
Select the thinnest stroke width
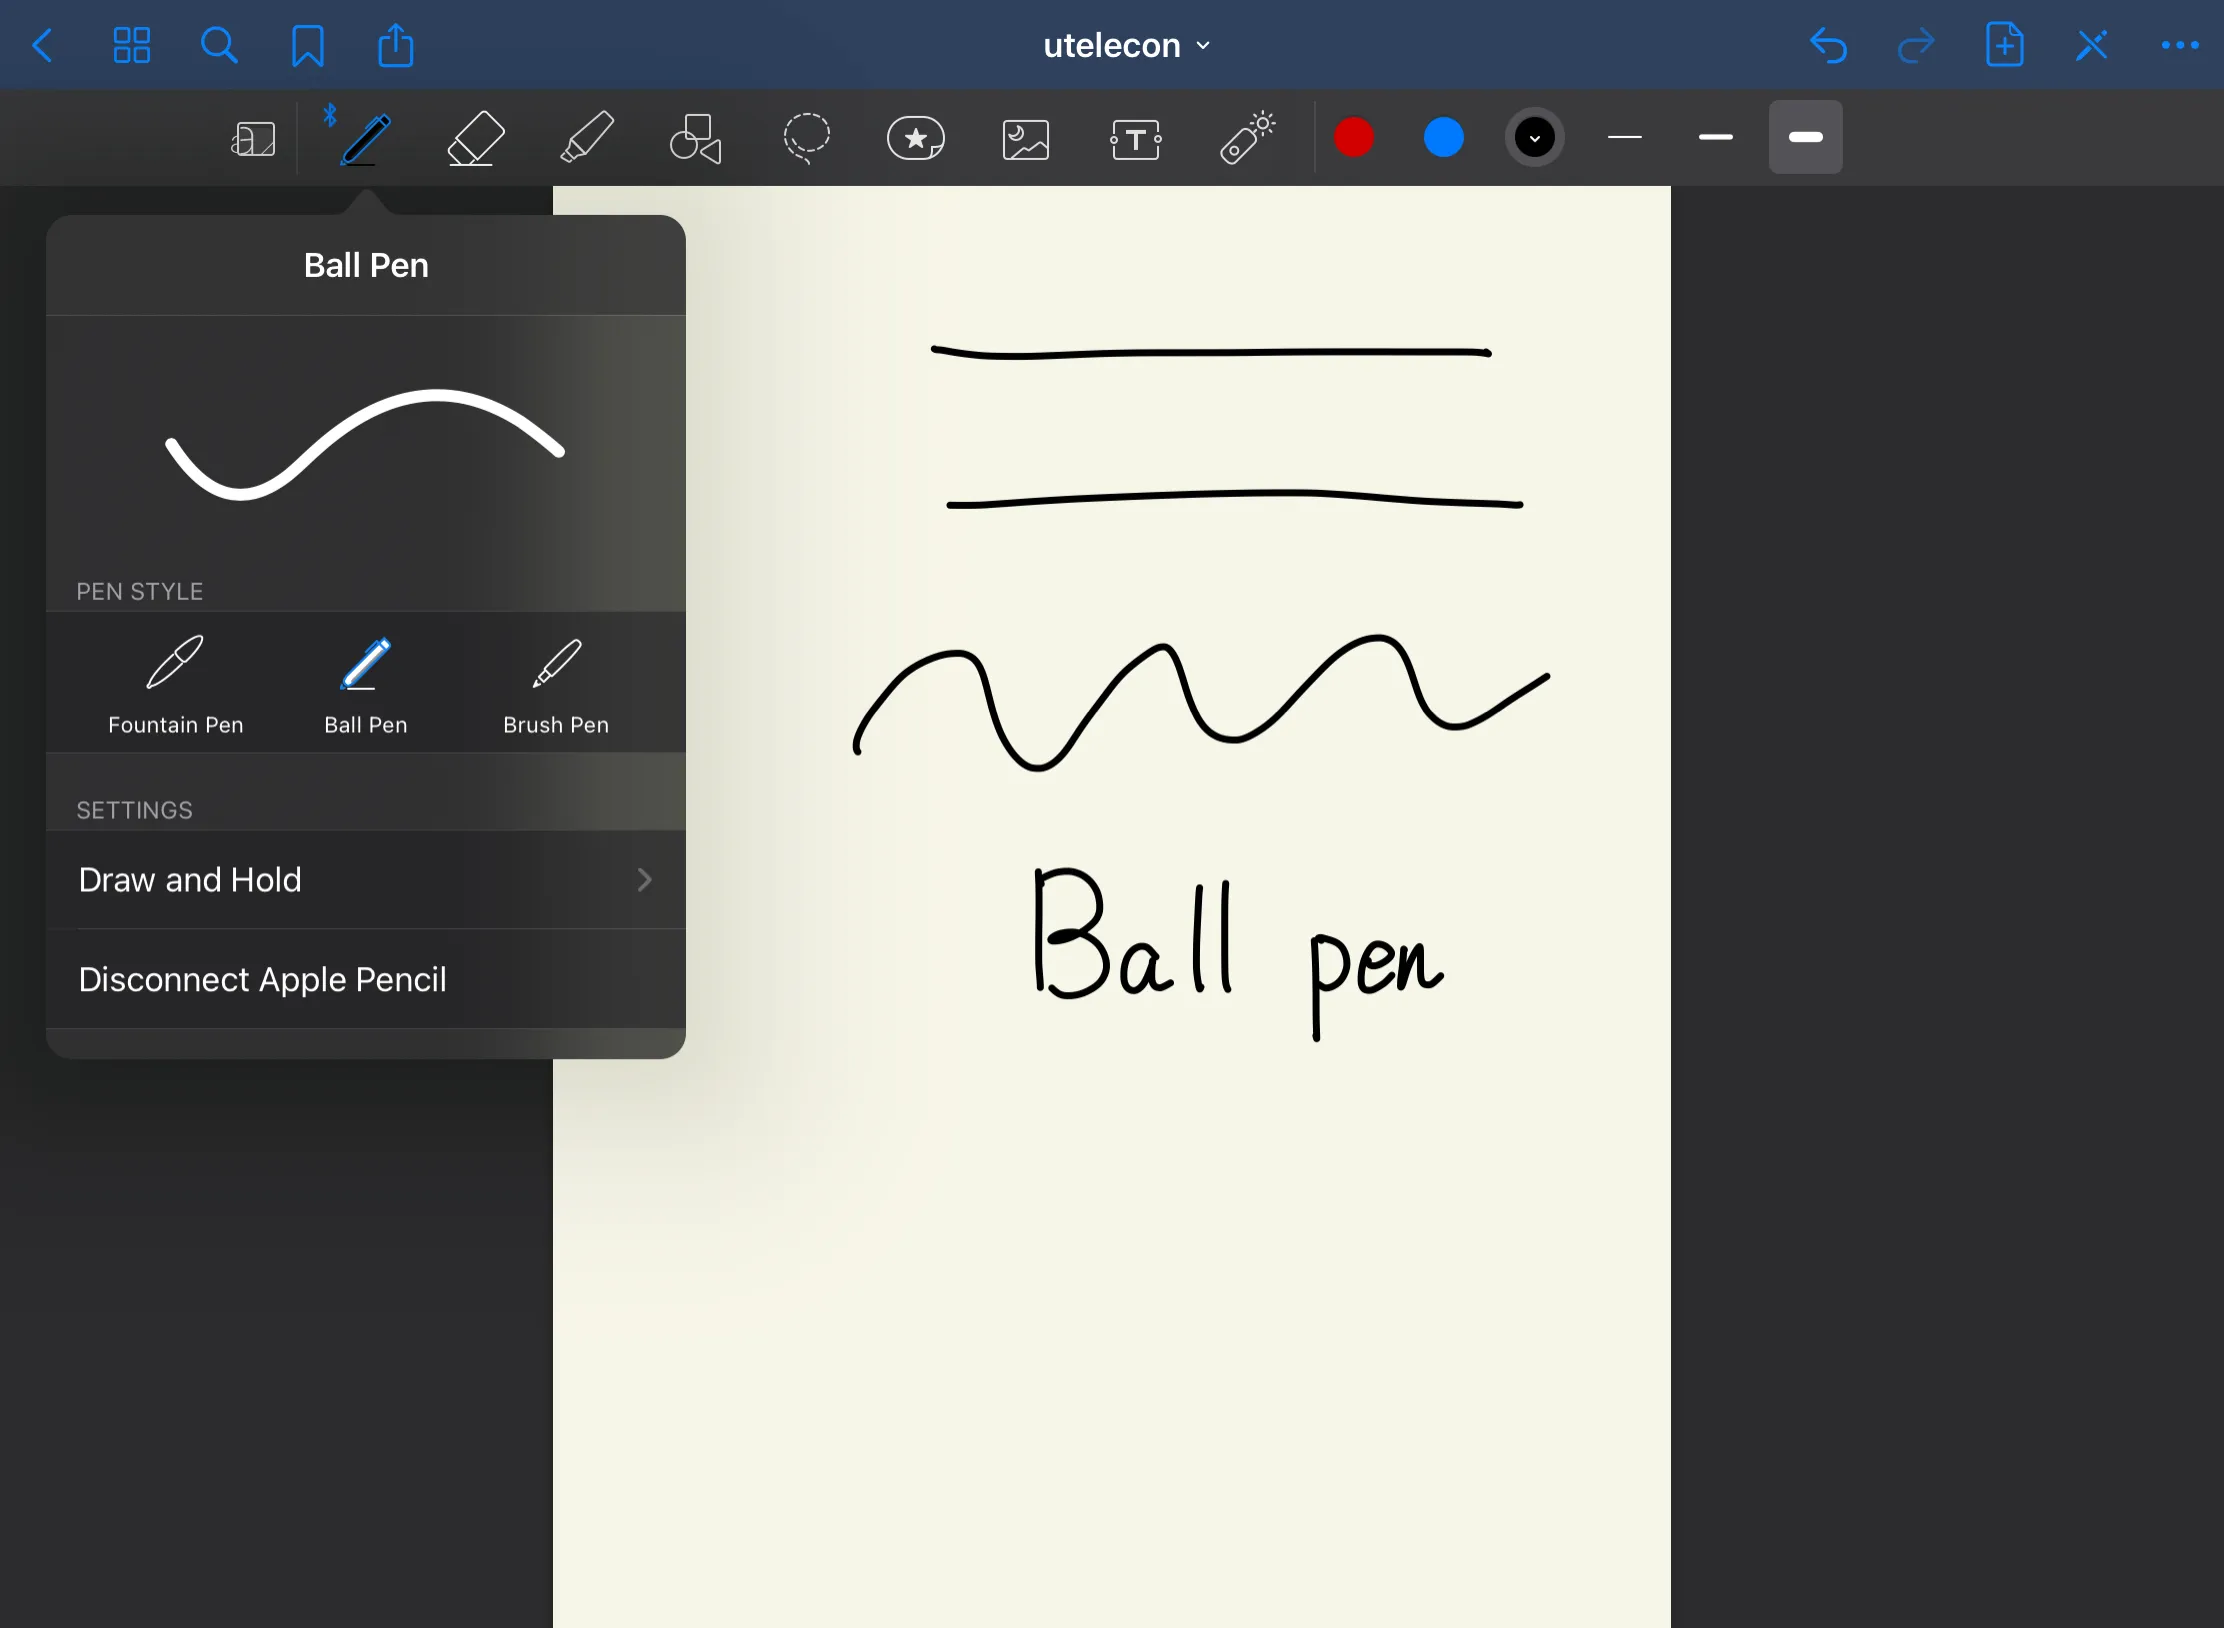(x=1625, y=138)
